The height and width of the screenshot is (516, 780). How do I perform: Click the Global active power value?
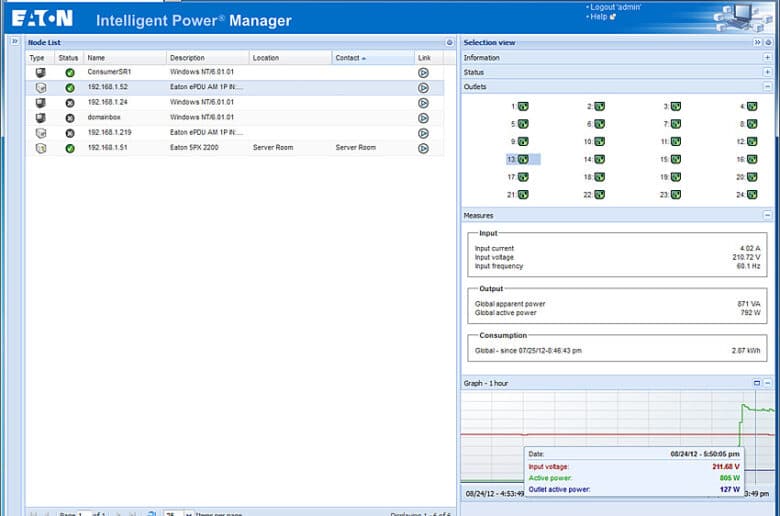[750, 313]
